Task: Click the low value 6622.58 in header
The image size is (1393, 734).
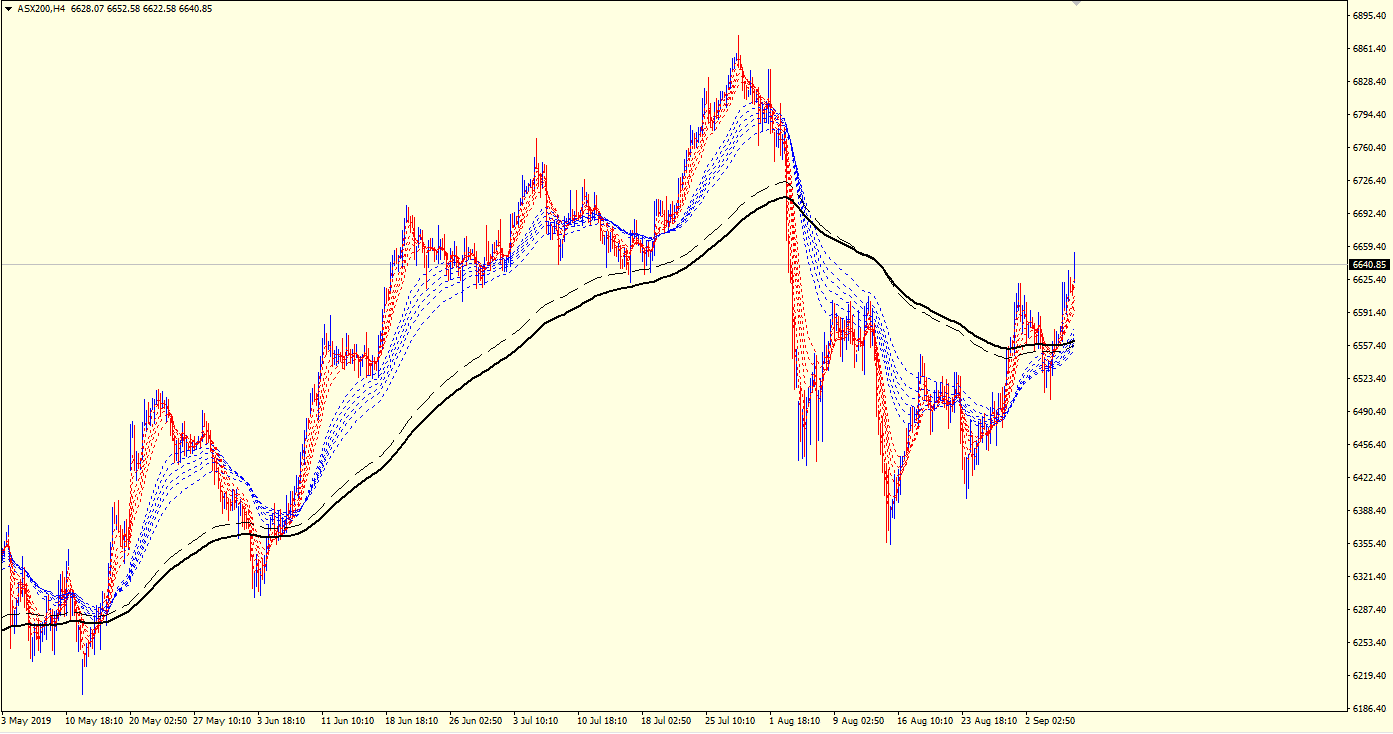Action: click(x=161, y=8)
